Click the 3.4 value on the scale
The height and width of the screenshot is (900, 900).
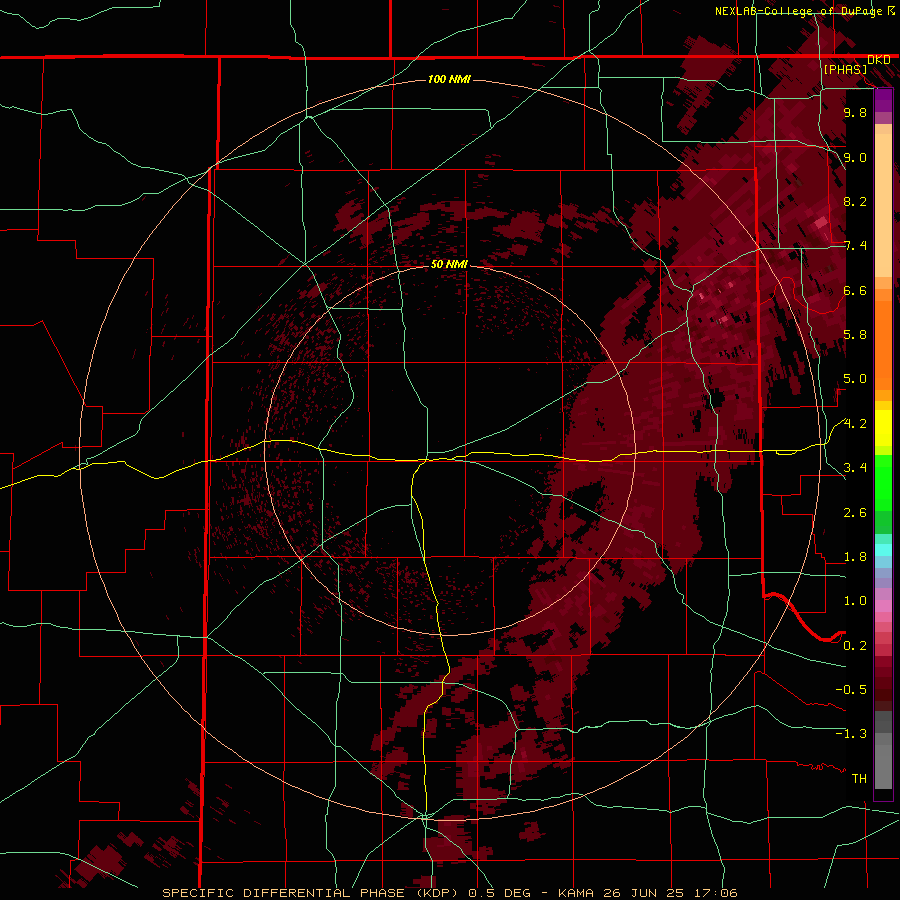click(855, 468)
